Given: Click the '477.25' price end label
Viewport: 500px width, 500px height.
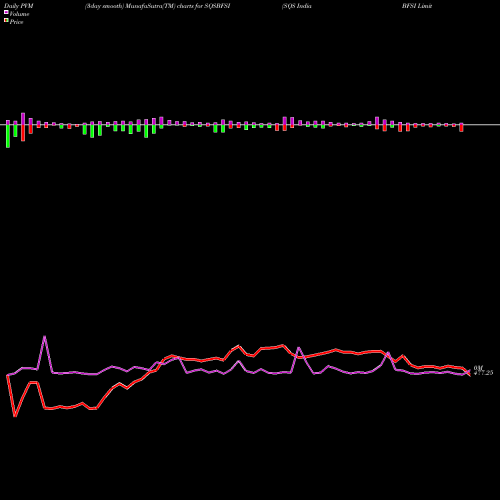Looking at the screenshot, I should click(483, 373).
